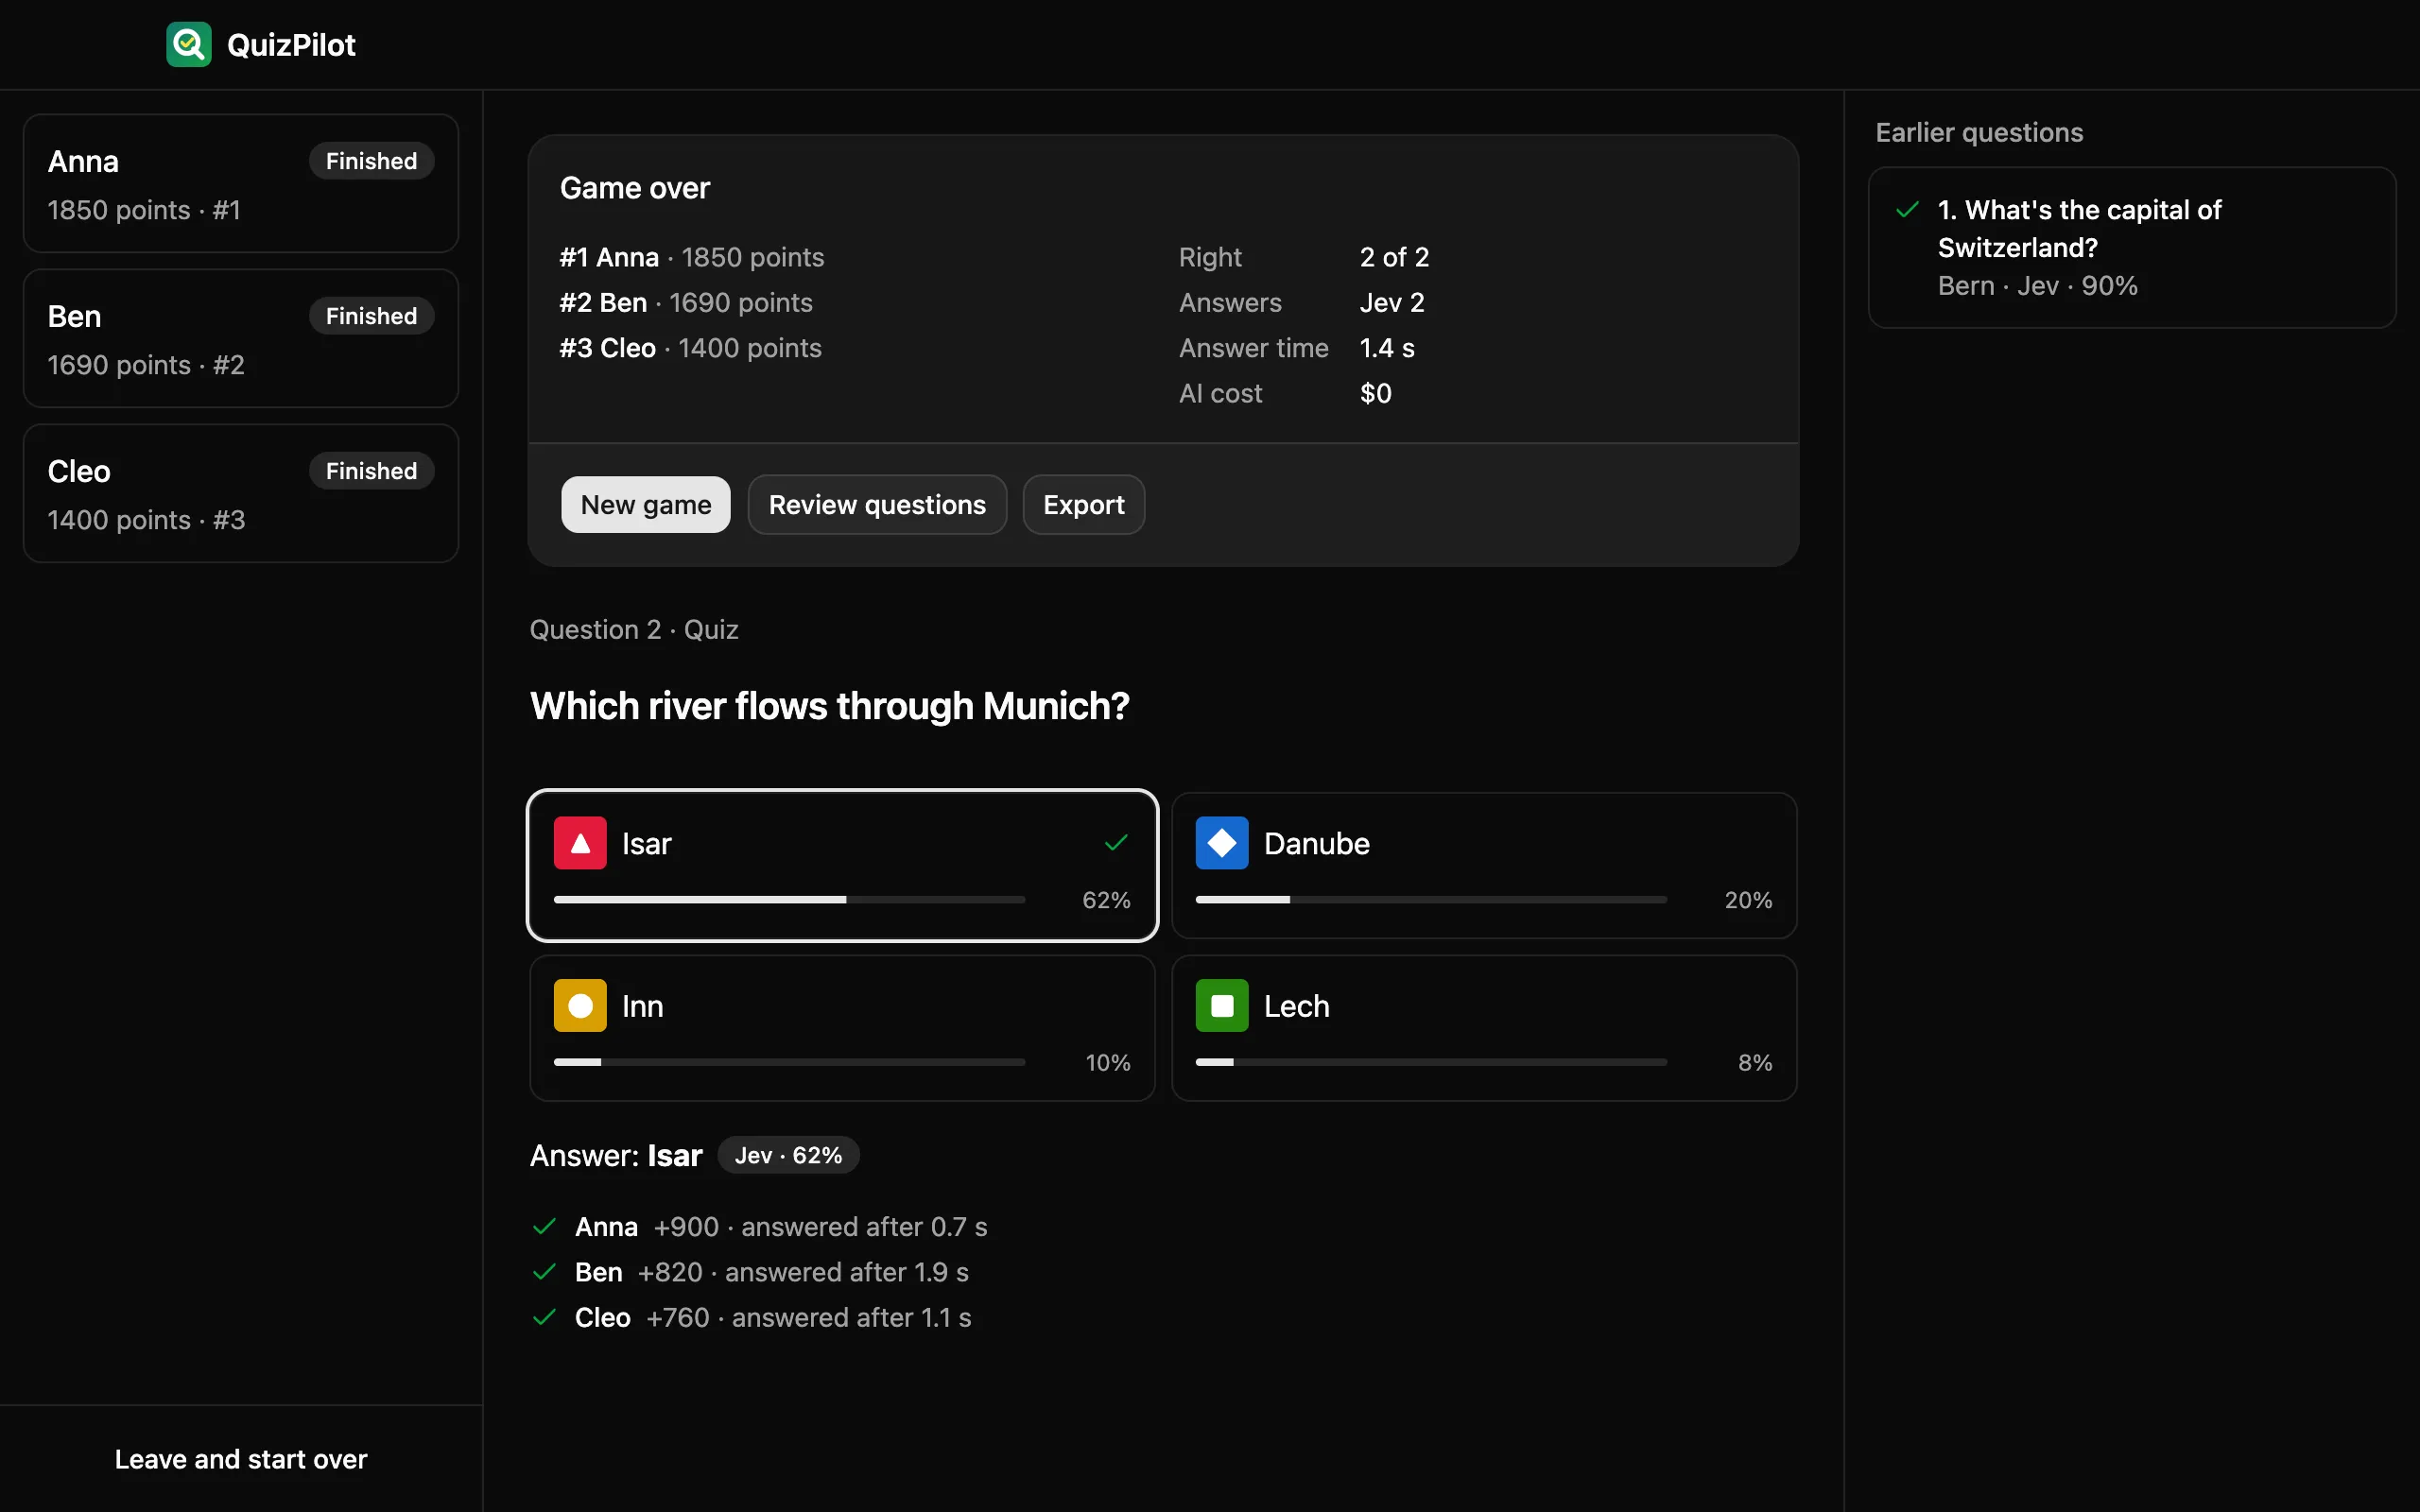Open Review questions
The height and width of the screenshot is (1512, 2420).
point(877,504)
